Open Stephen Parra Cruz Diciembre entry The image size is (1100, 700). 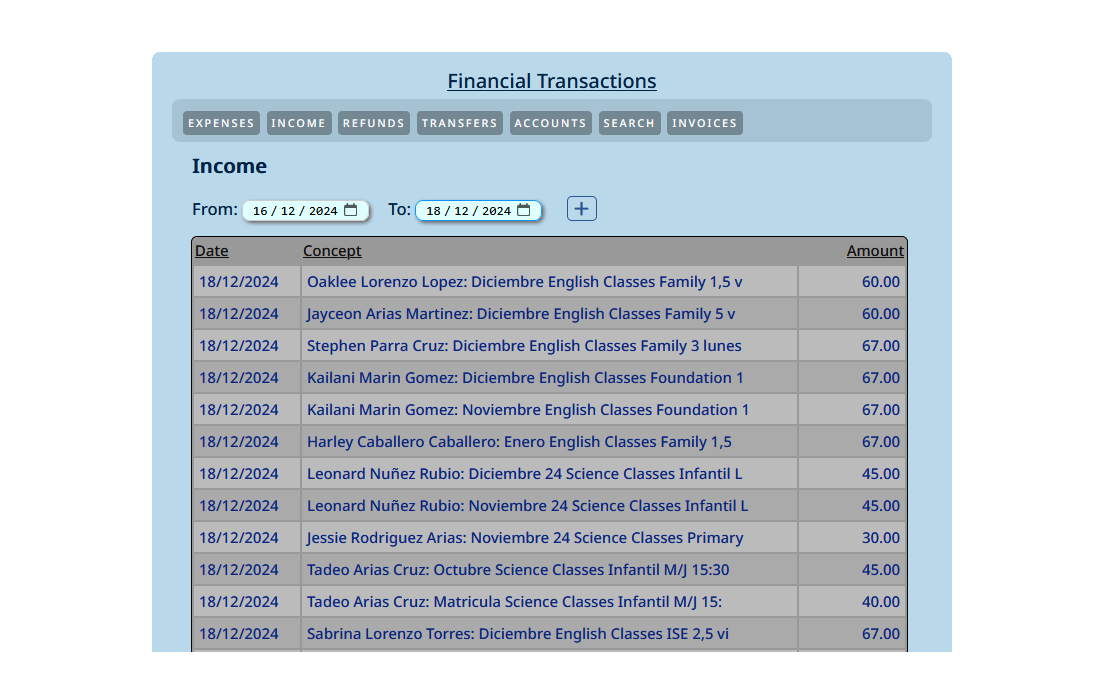click(524, 346)
